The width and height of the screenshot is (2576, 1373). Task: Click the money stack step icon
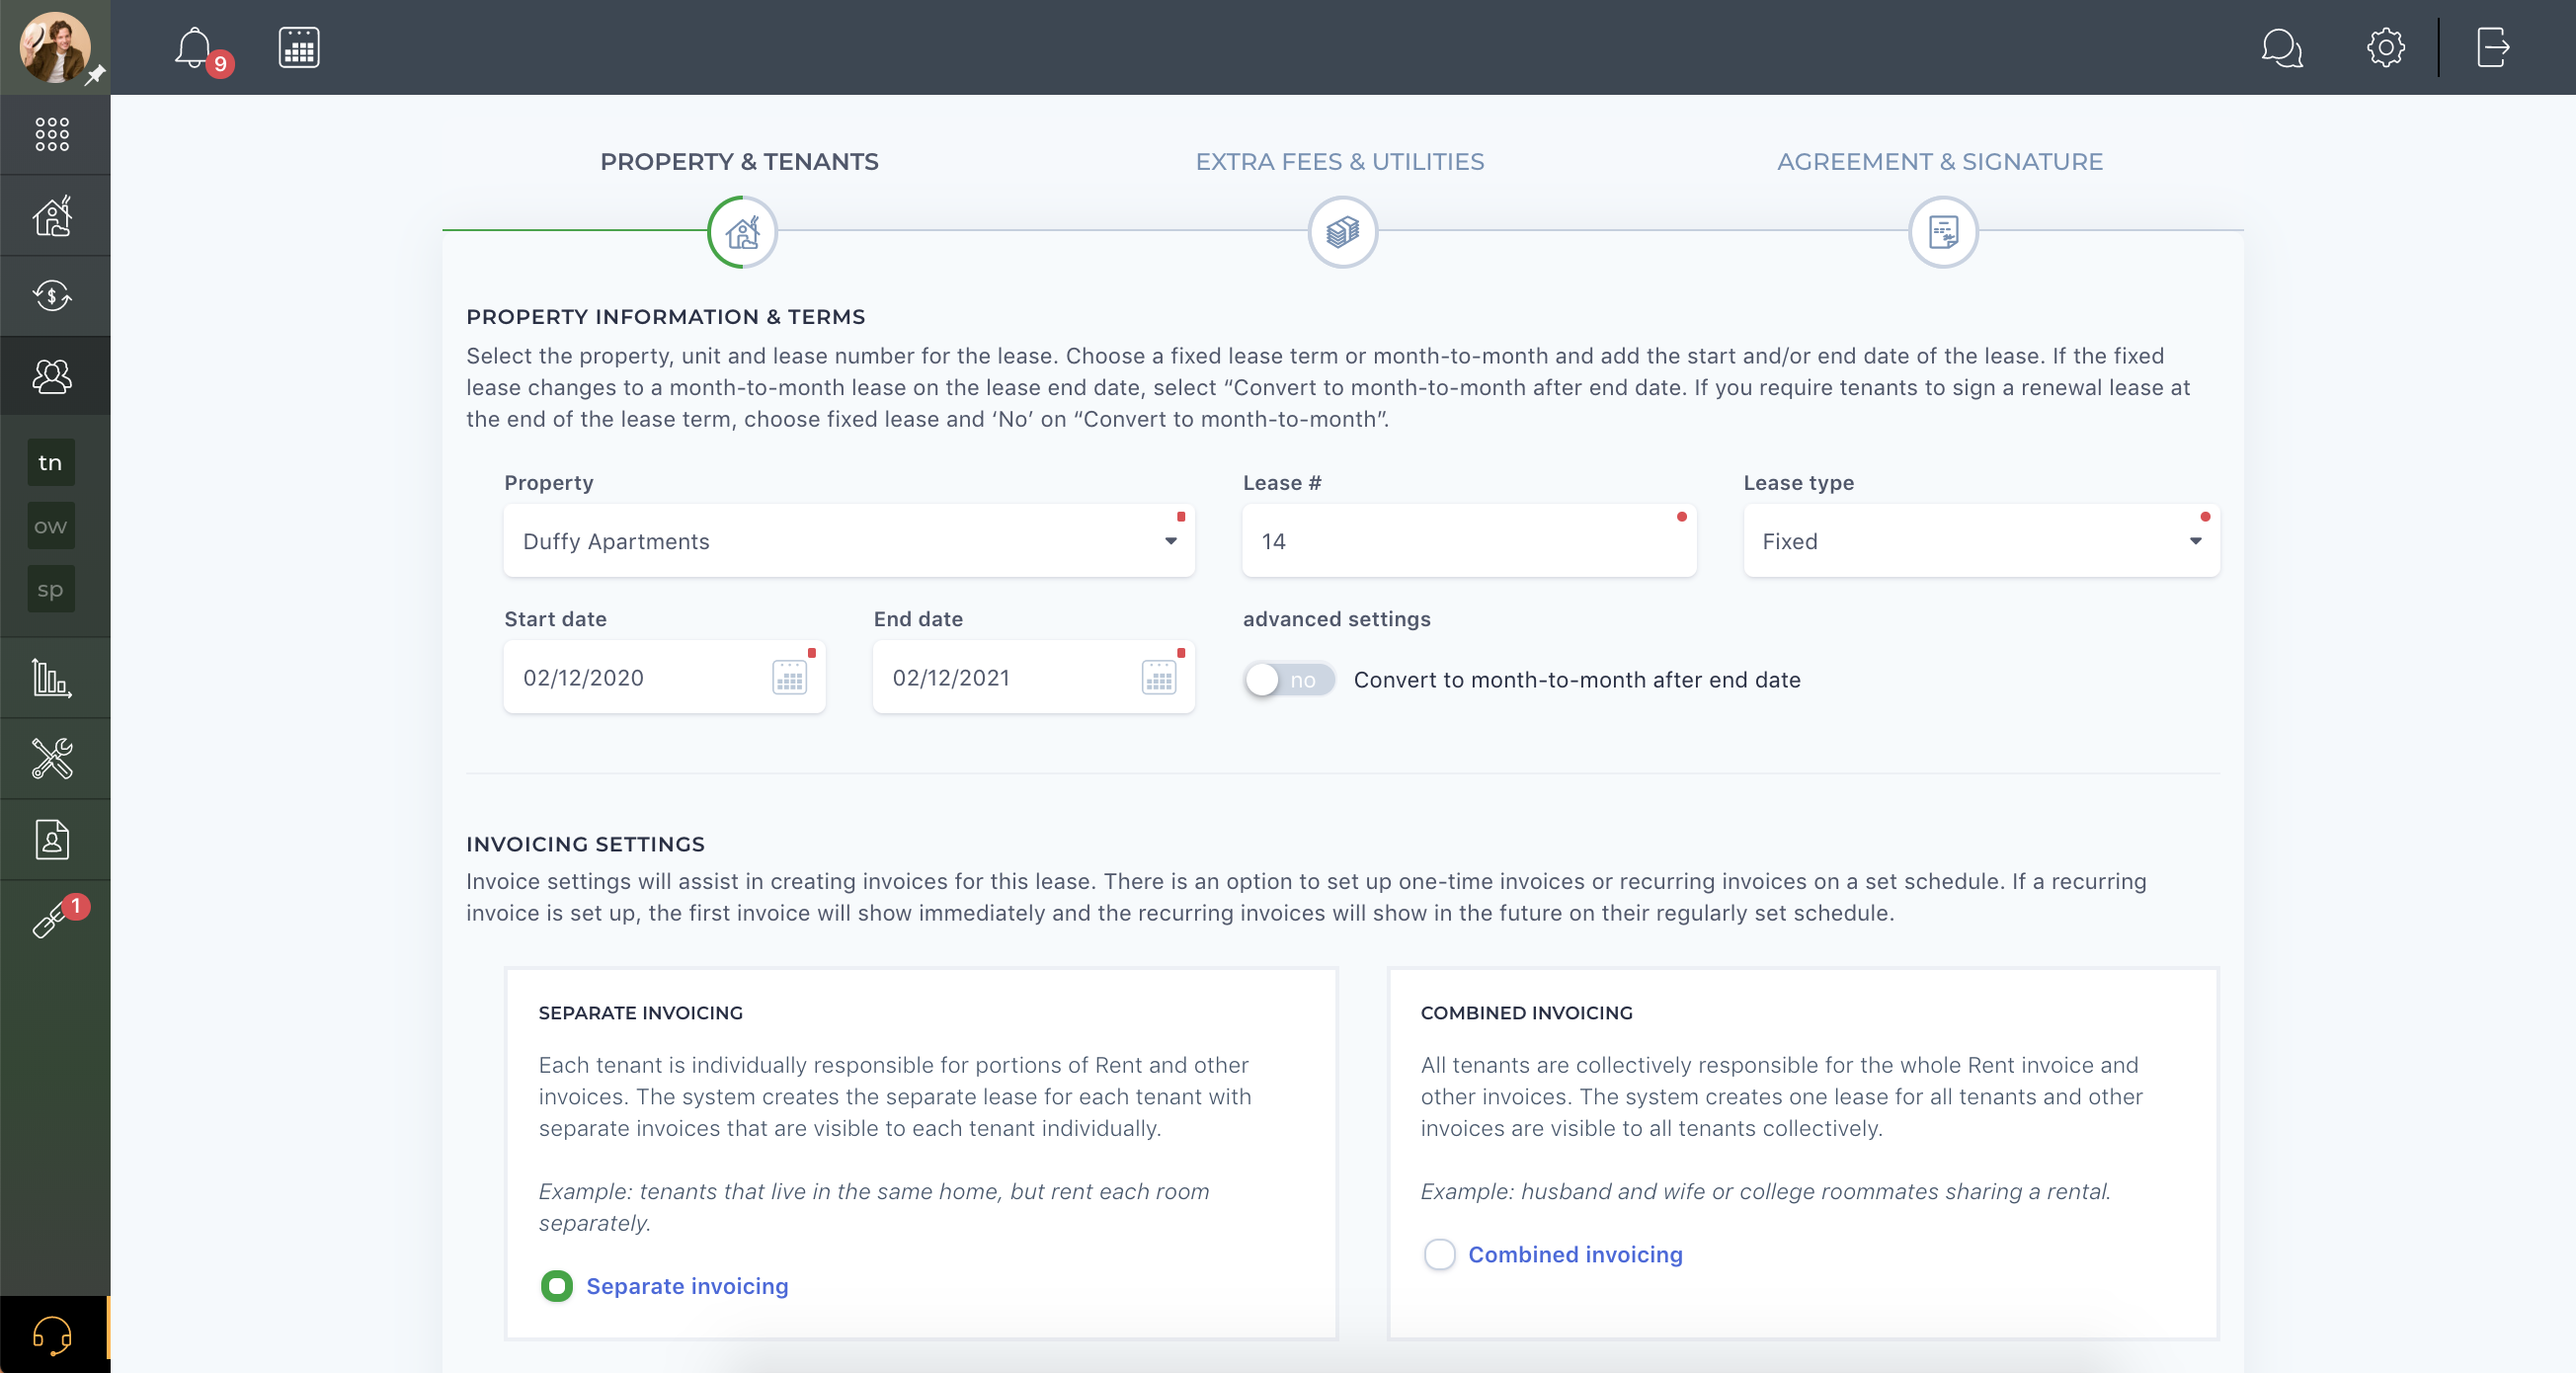click(x=1343, y=232)
